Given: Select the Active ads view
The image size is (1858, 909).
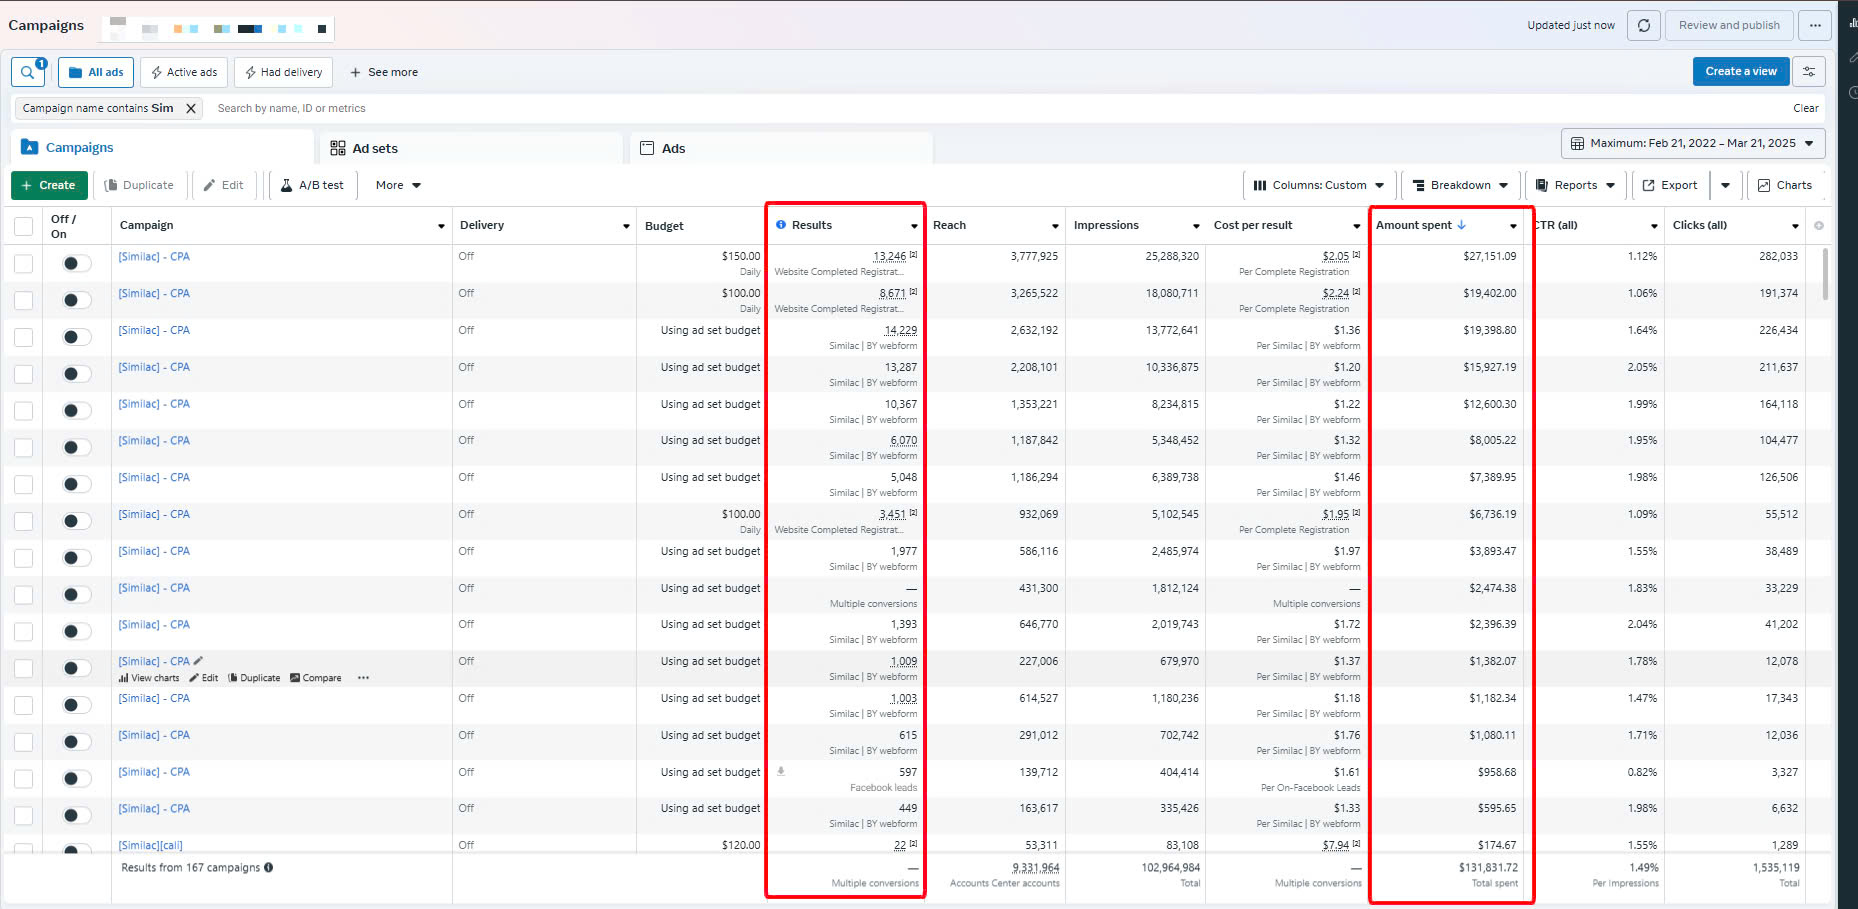Looking at the screenshot, I should pos(184,72).
